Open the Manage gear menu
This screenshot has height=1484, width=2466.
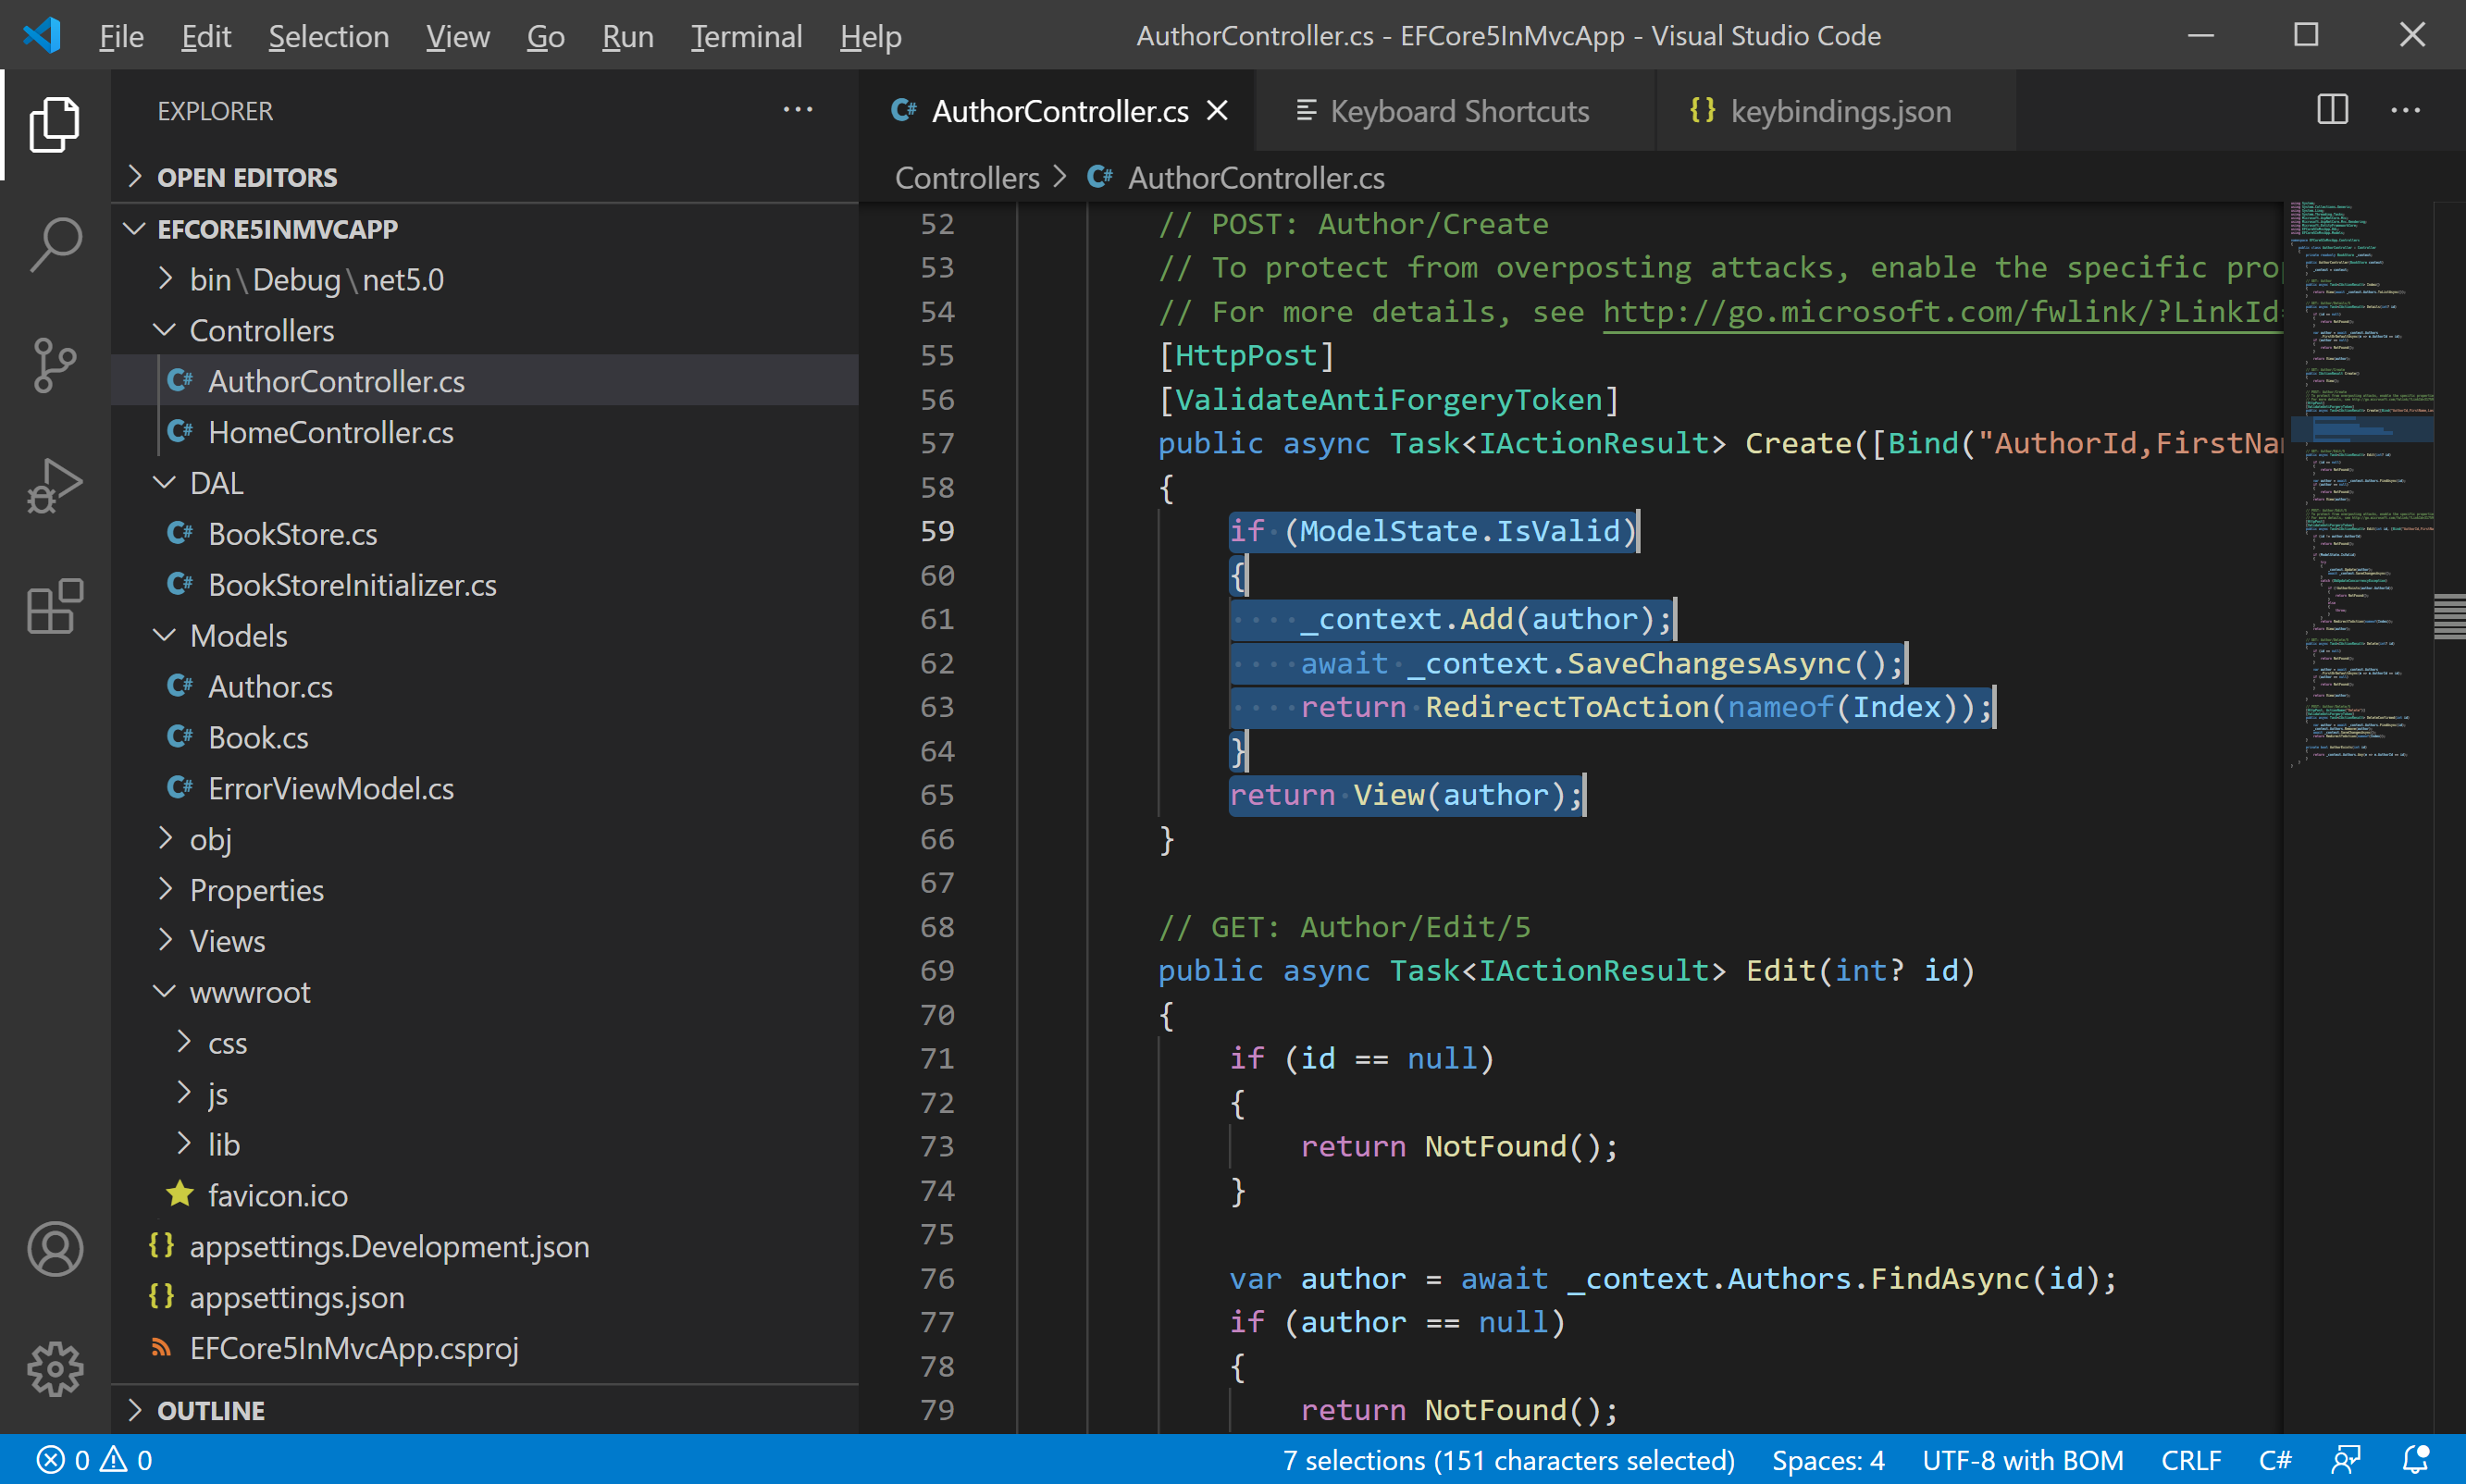point(55,1368)
